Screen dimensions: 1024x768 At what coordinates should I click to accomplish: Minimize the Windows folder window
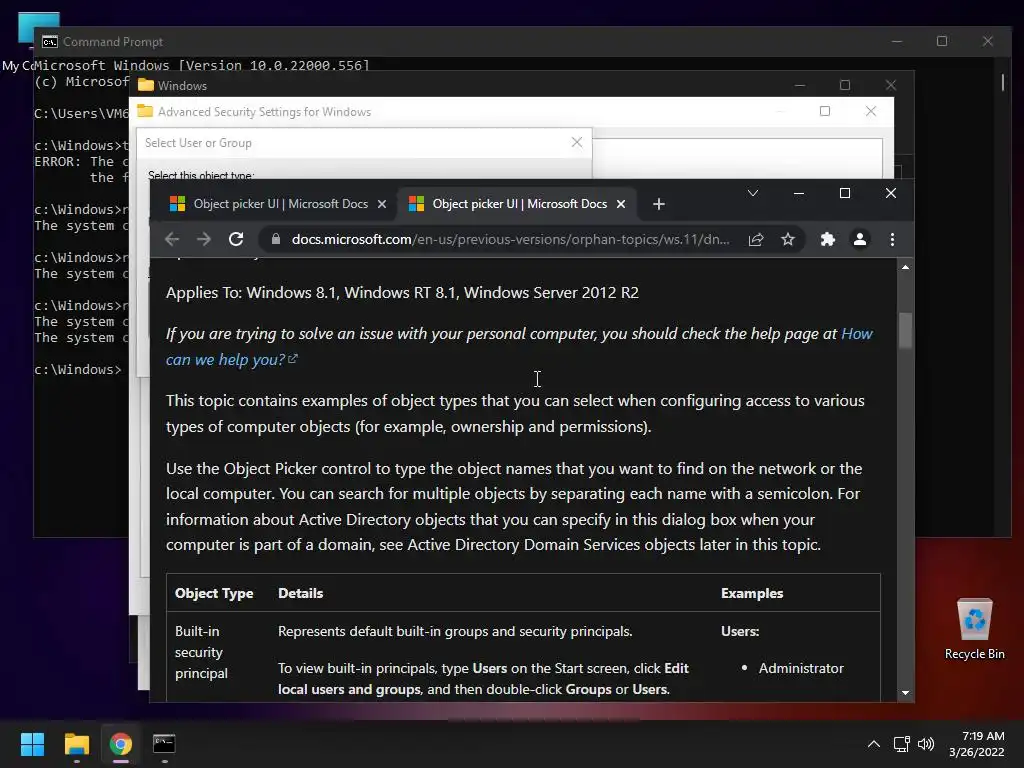click(799, 86)
